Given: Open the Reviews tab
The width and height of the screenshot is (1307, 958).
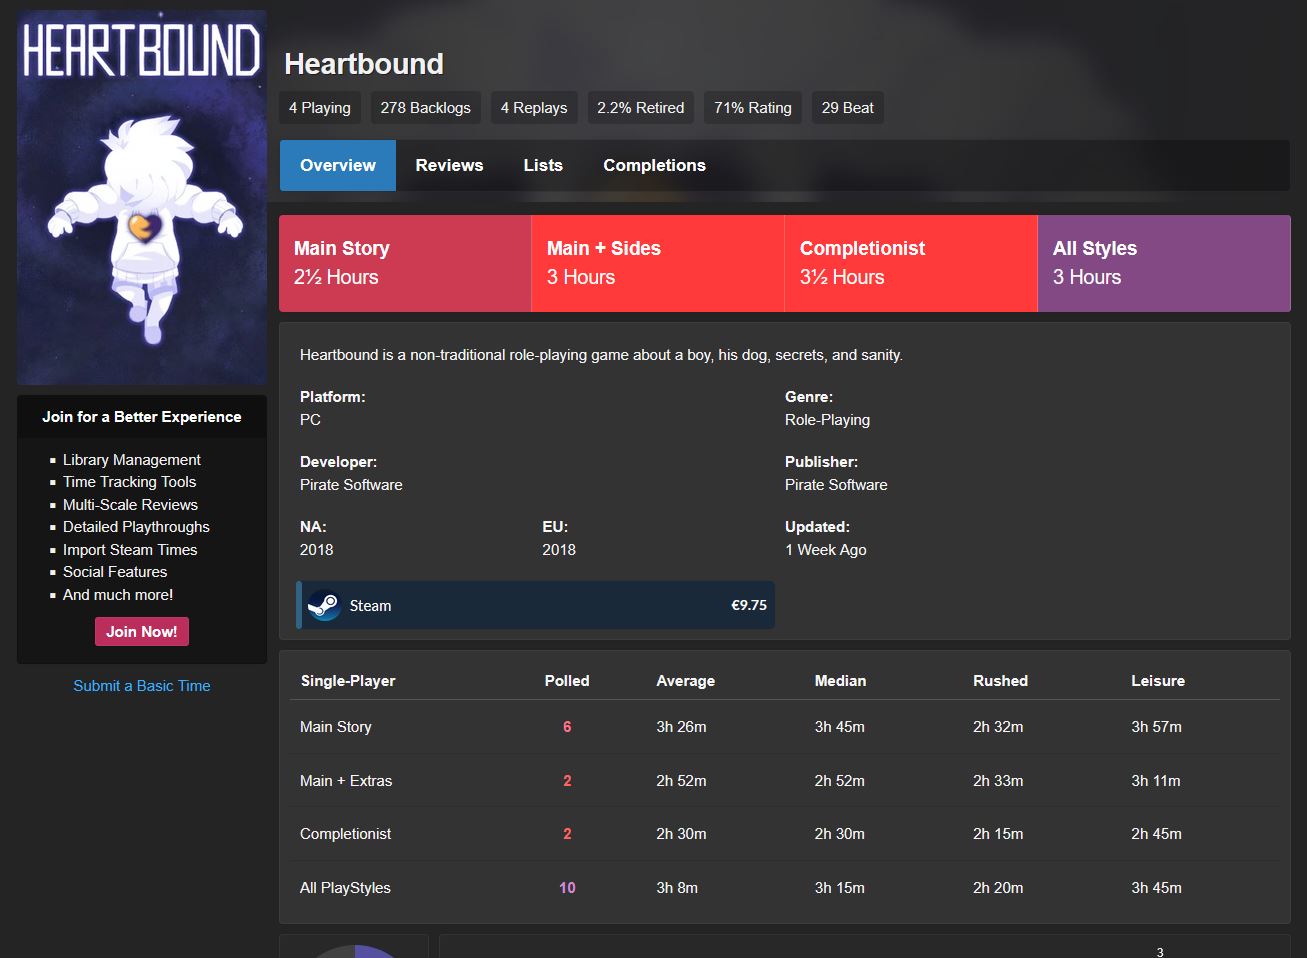Looking at the screenshot, I should 449,165.
